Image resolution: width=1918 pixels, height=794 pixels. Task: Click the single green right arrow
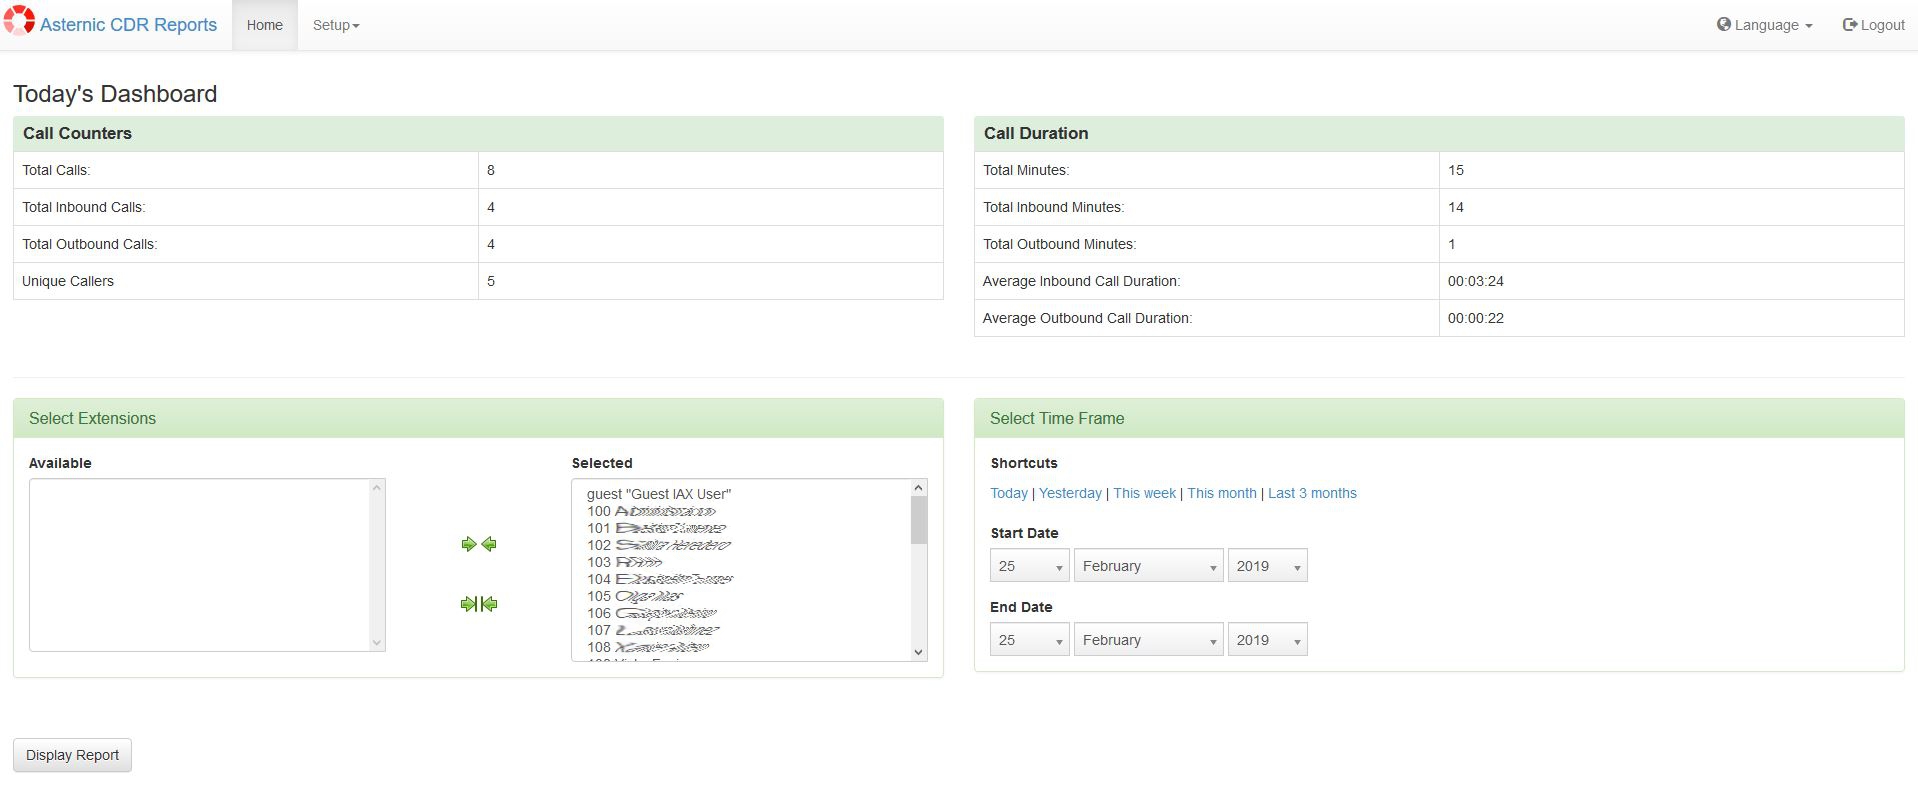coord(468,544)
